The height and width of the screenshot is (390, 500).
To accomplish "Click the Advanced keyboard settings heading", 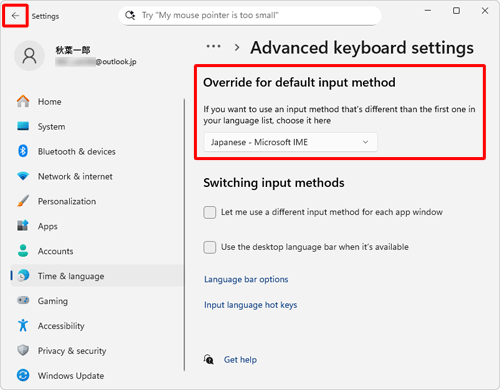I will 362,48.
